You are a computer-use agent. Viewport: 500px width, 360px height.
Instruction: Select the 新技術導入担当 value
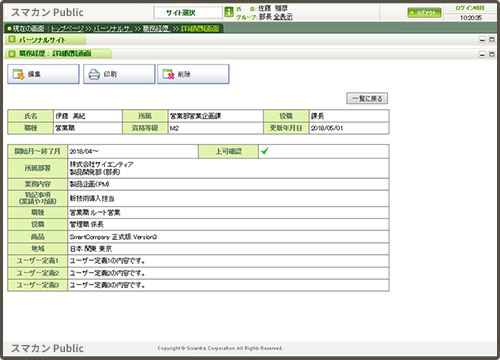pyautogui.click(x=228, y=199)
